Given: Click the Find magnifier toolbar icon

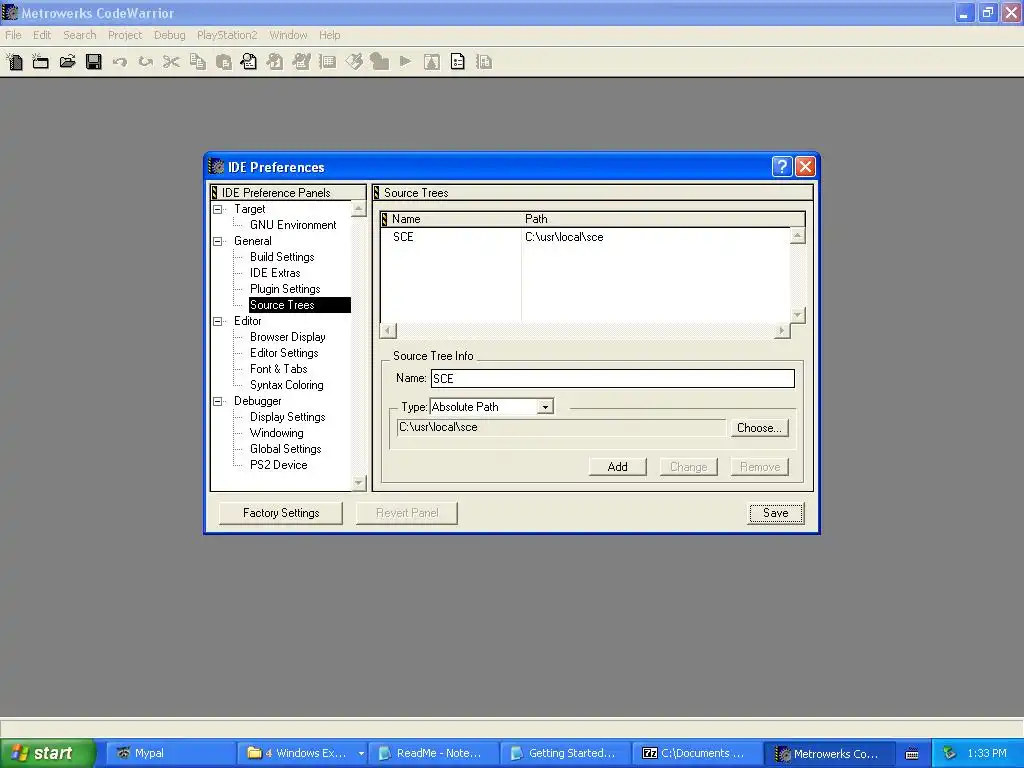Looking at the screenshot, I should click(x=249, y=62).
